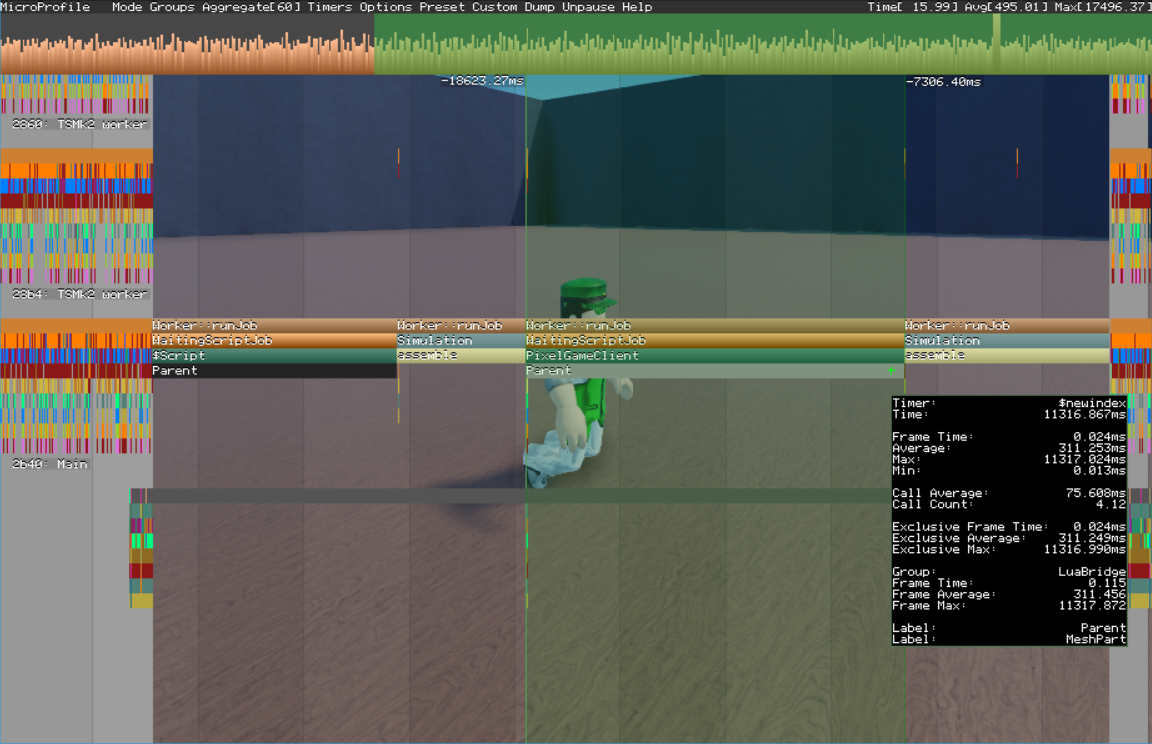Image resolution: width=1152 pixels, height=744 pixels.
Task: Select the Min '0.013ms' value
Action: (x=1099, y=470)
